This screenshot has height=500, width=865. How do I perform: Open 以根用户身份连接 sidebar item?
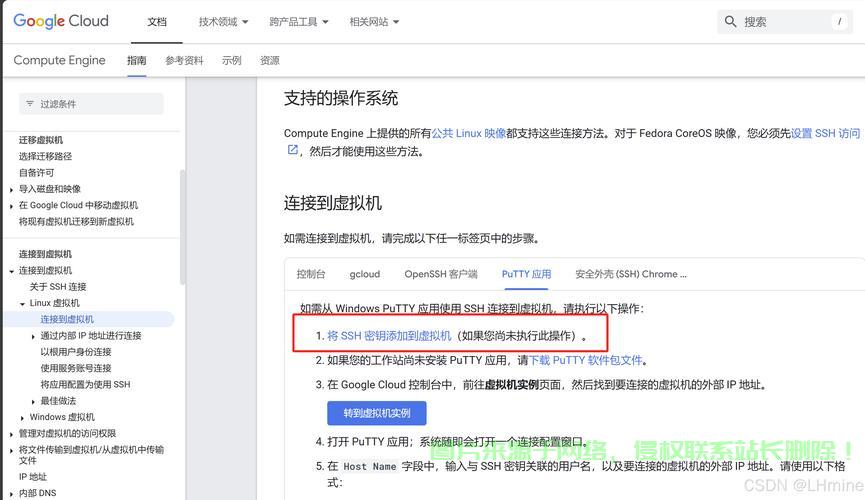point(76,352)
